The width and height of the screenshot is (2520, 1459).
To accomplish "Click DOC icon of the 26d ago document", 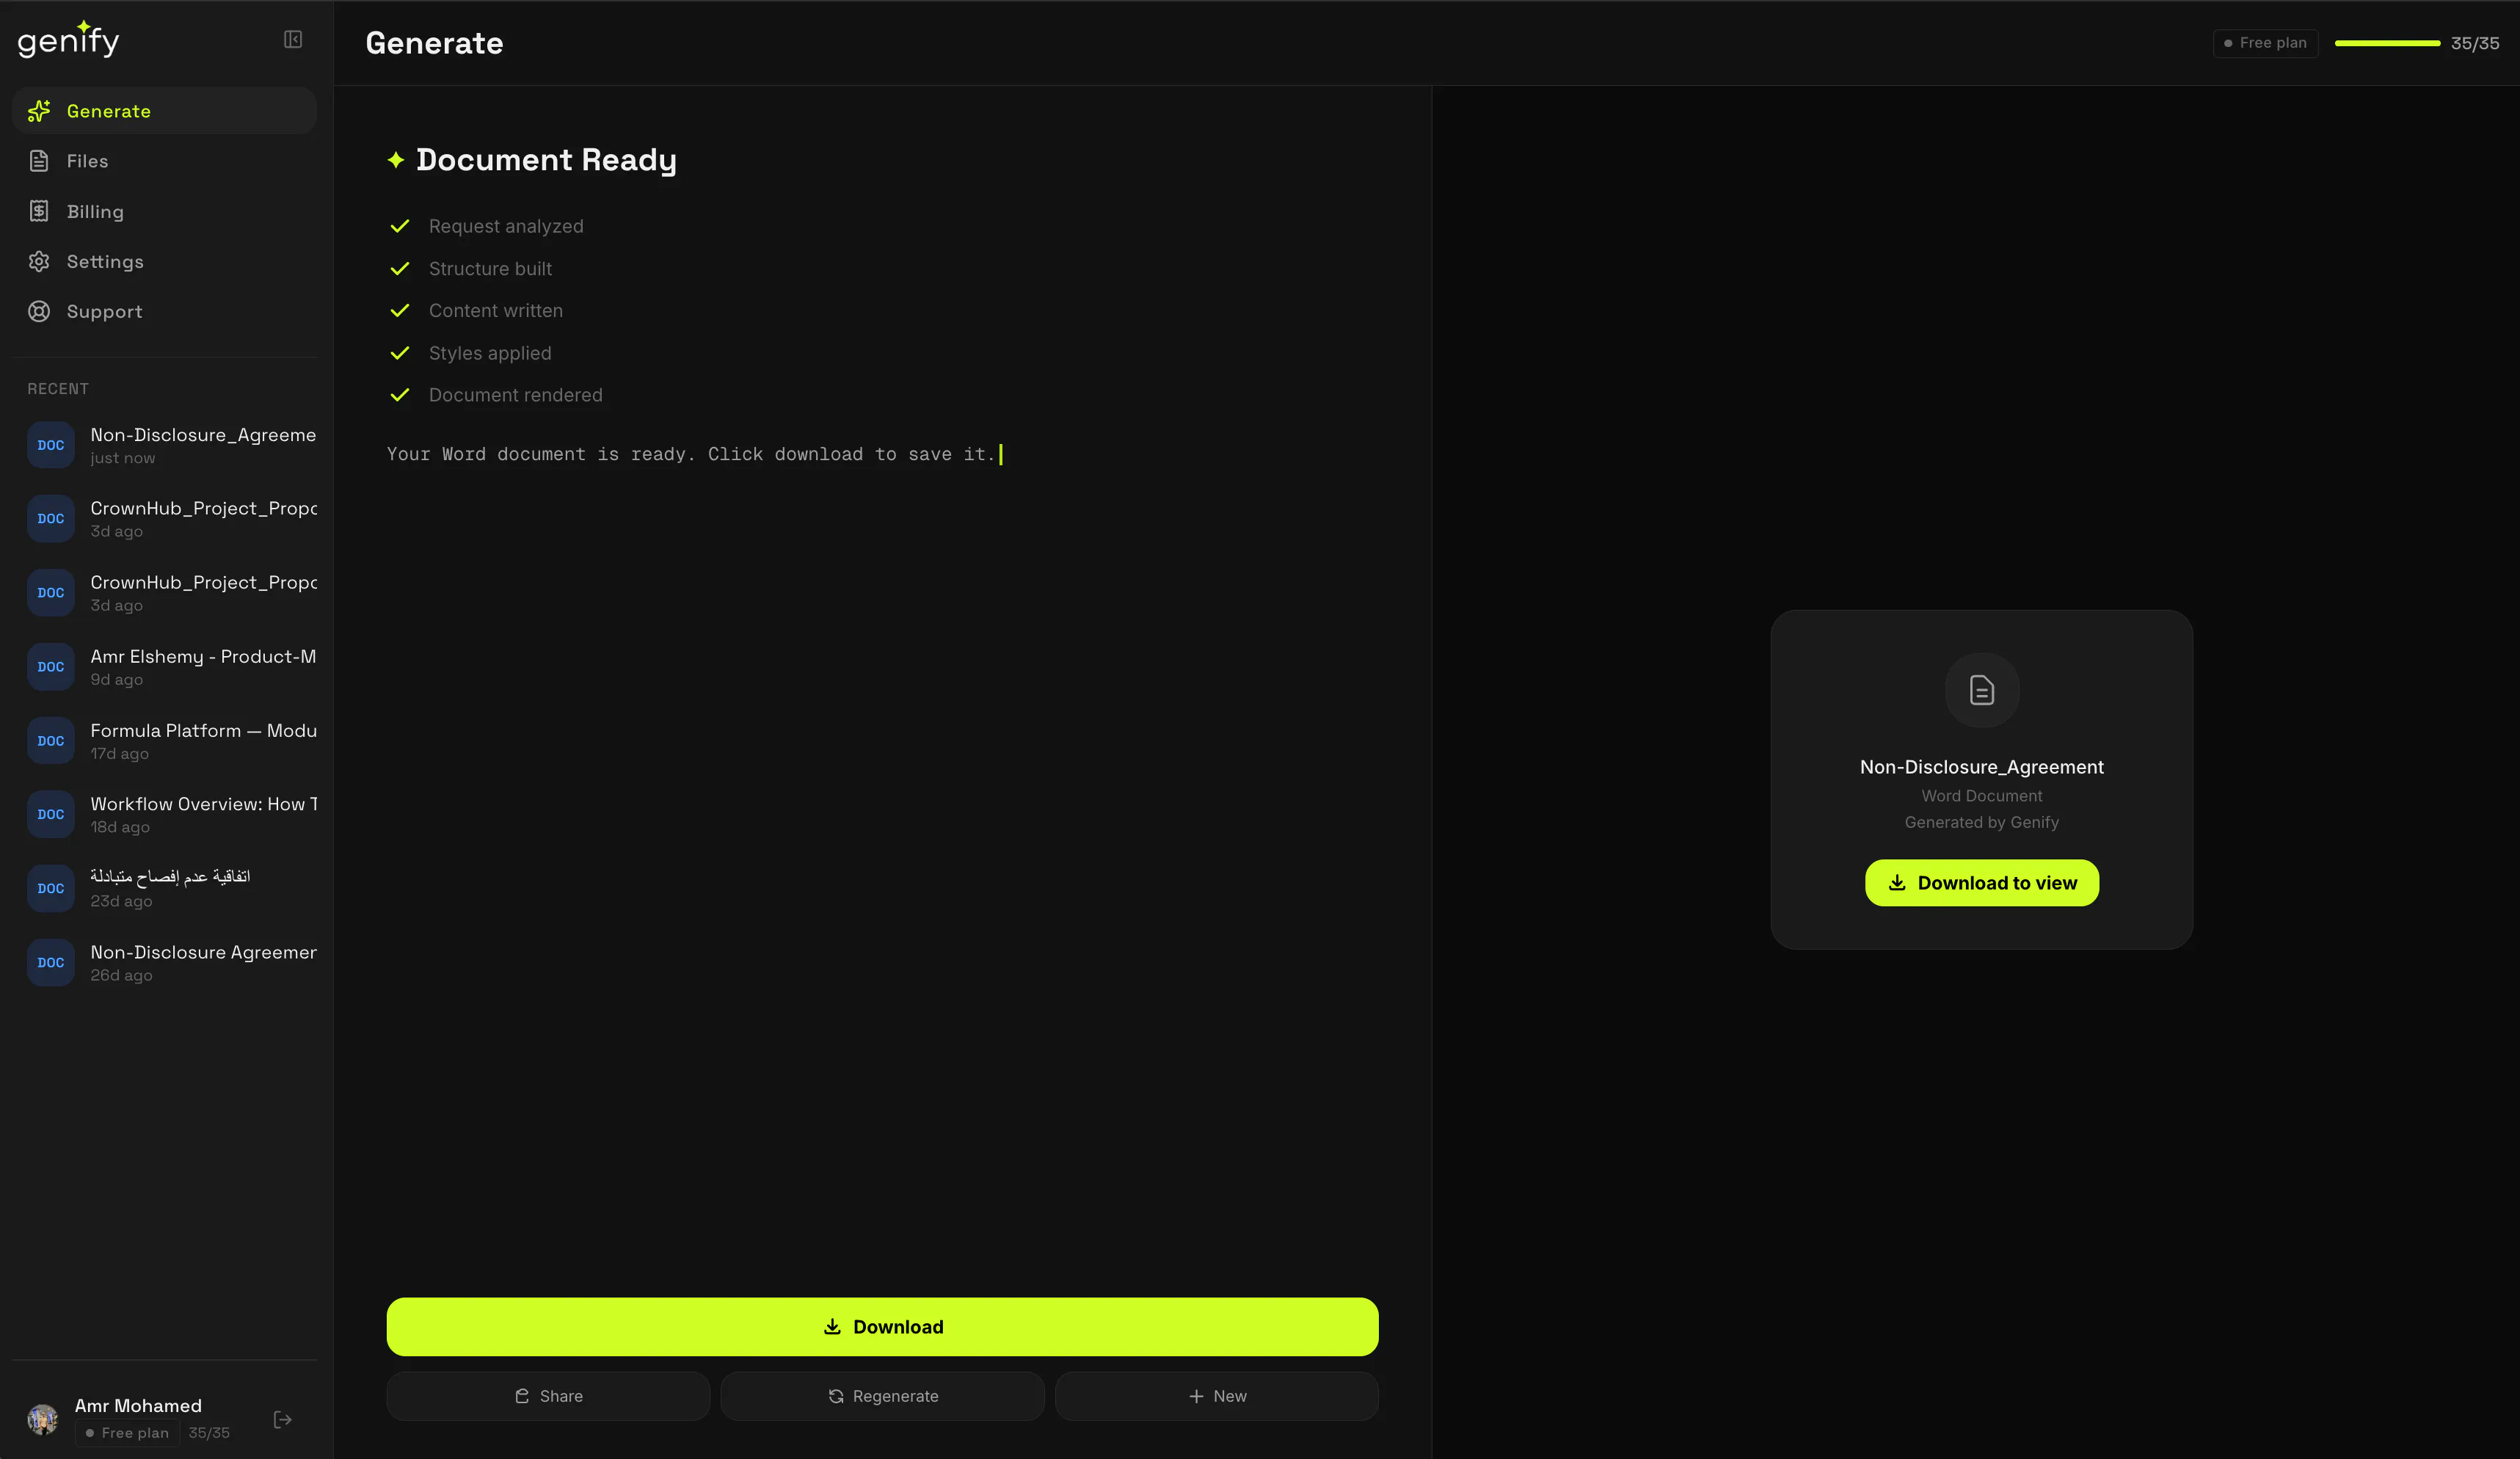I will (x=51, y=962).
